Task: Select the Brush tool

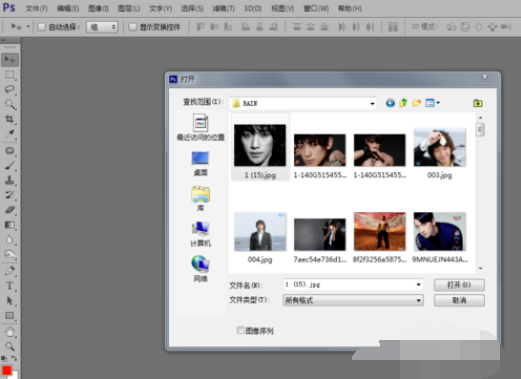Action: coord(10,165)
